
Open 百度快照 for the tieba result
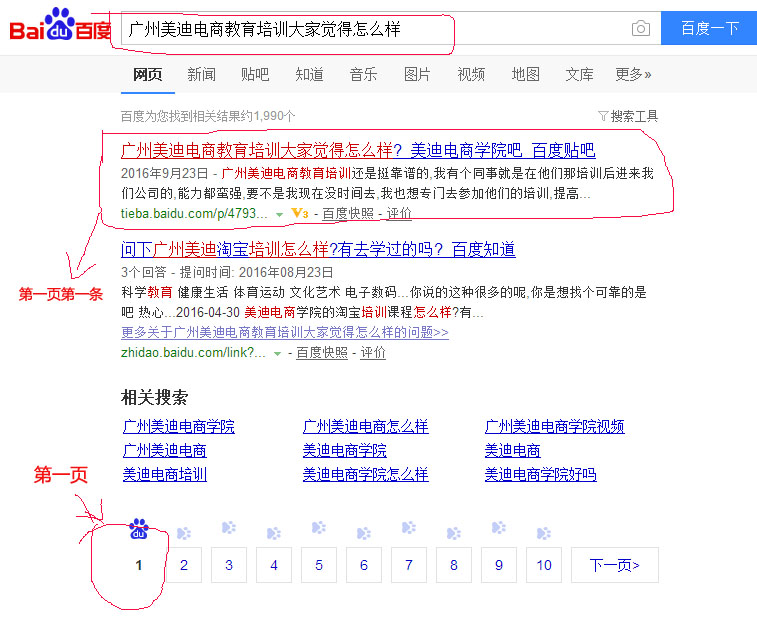(348, 213)
